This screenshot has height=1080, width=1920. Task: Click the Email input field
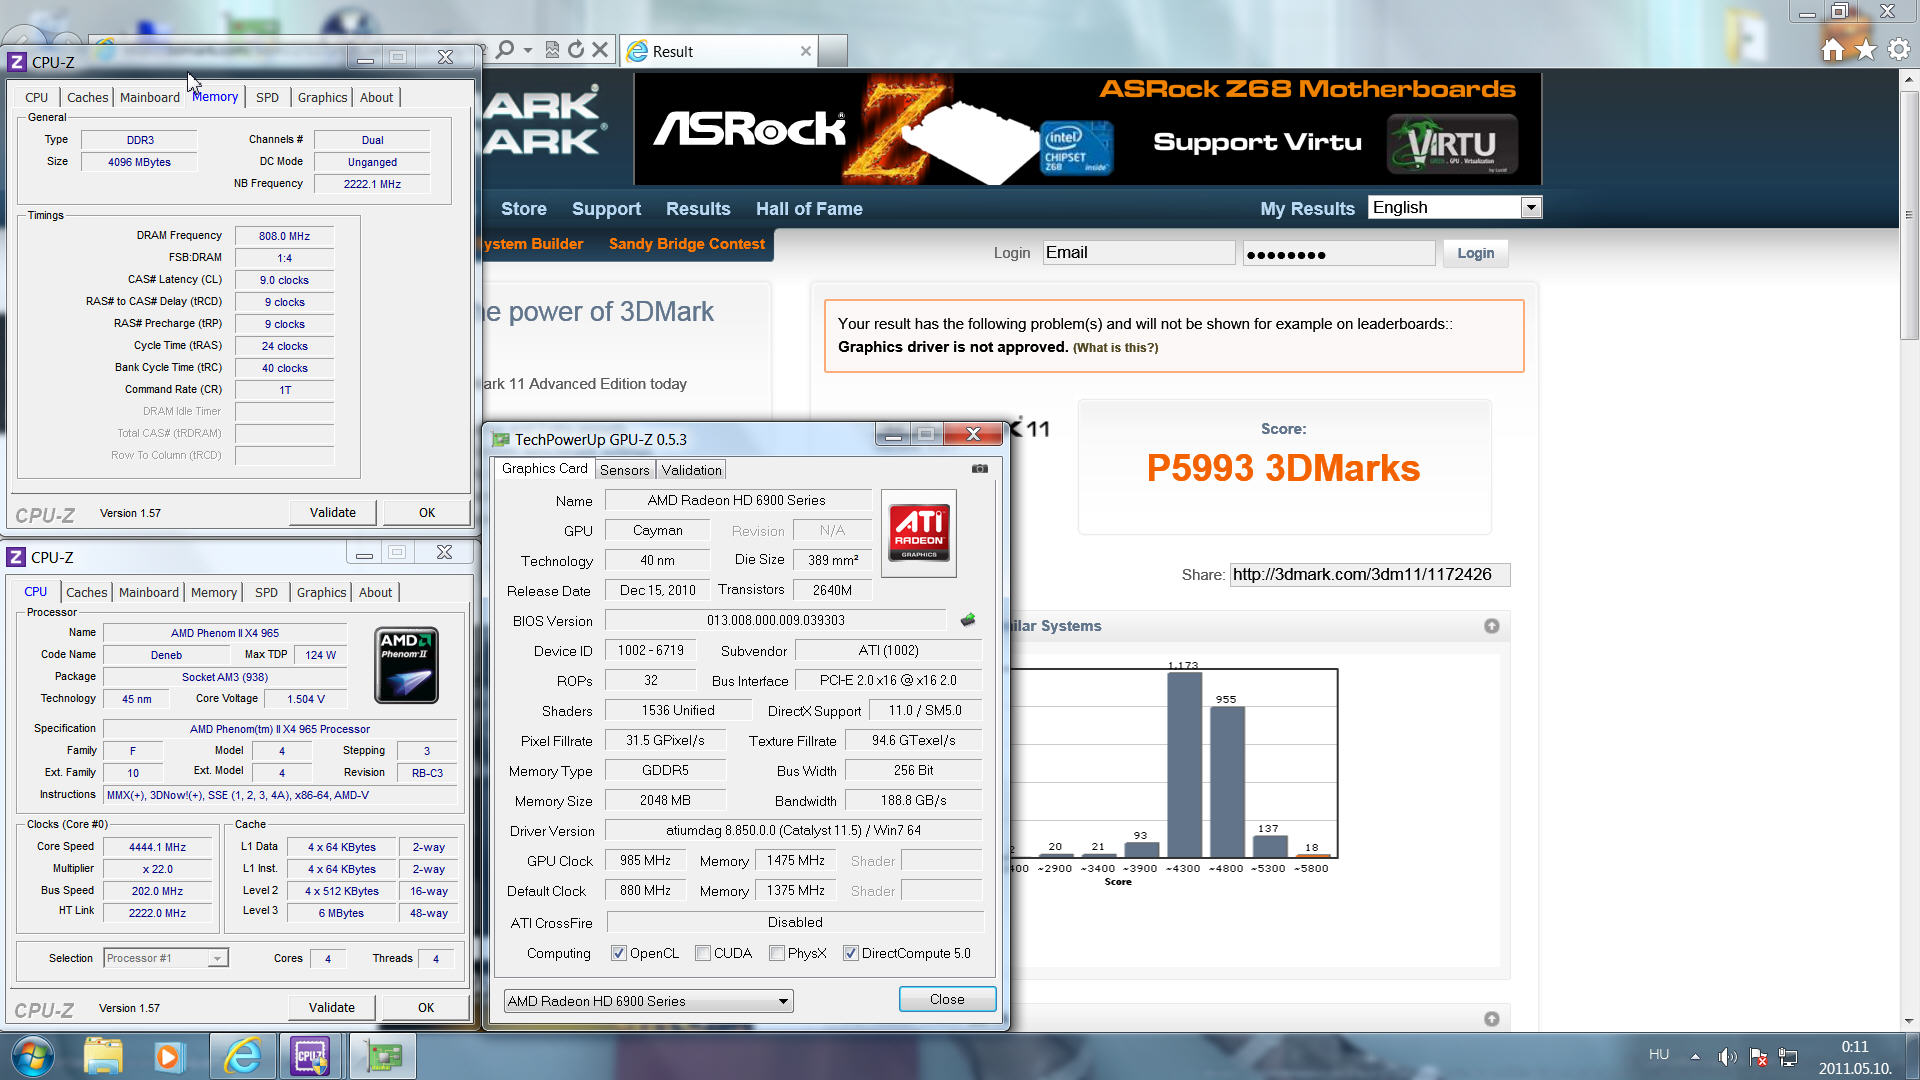[1138, 253]
